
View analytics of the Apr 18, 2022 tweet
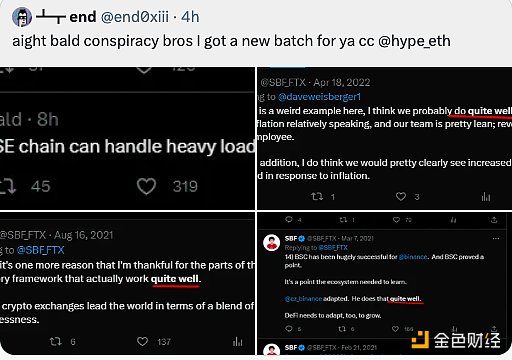tap(486, 196)
